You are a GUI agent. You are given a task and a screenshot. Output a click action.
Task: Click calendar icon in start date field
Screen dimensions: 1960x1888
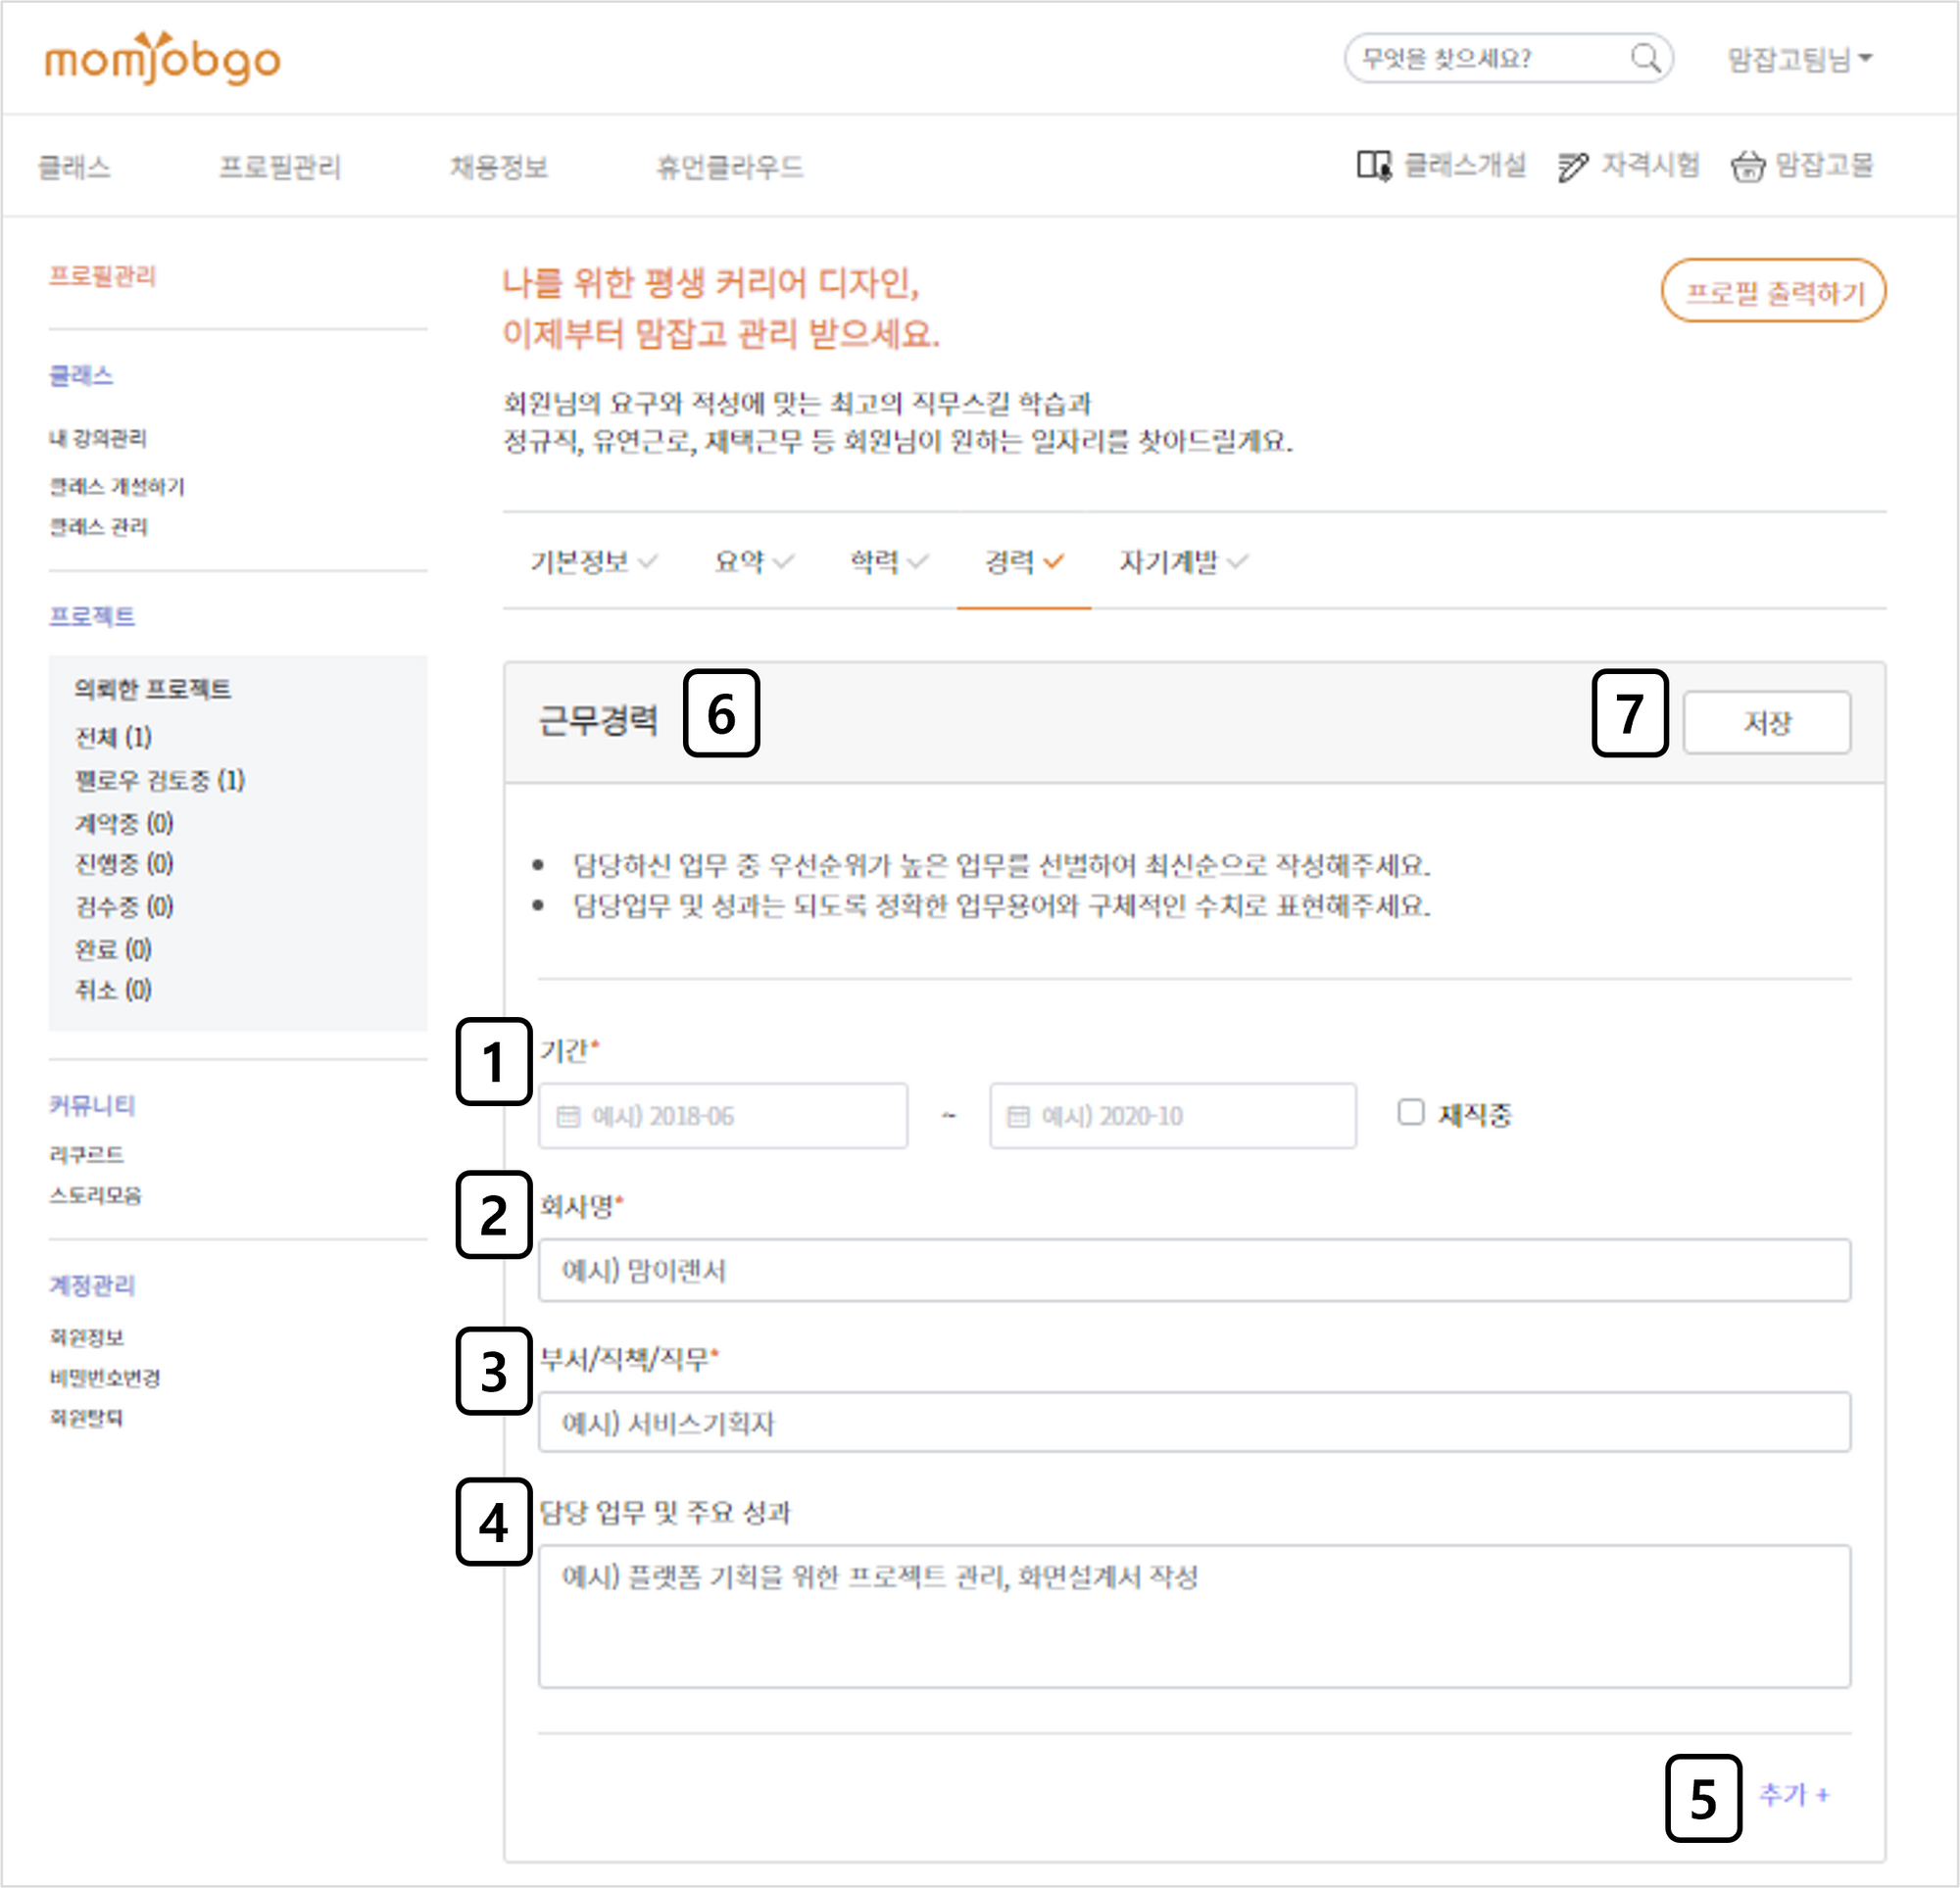coord(568,1116)
